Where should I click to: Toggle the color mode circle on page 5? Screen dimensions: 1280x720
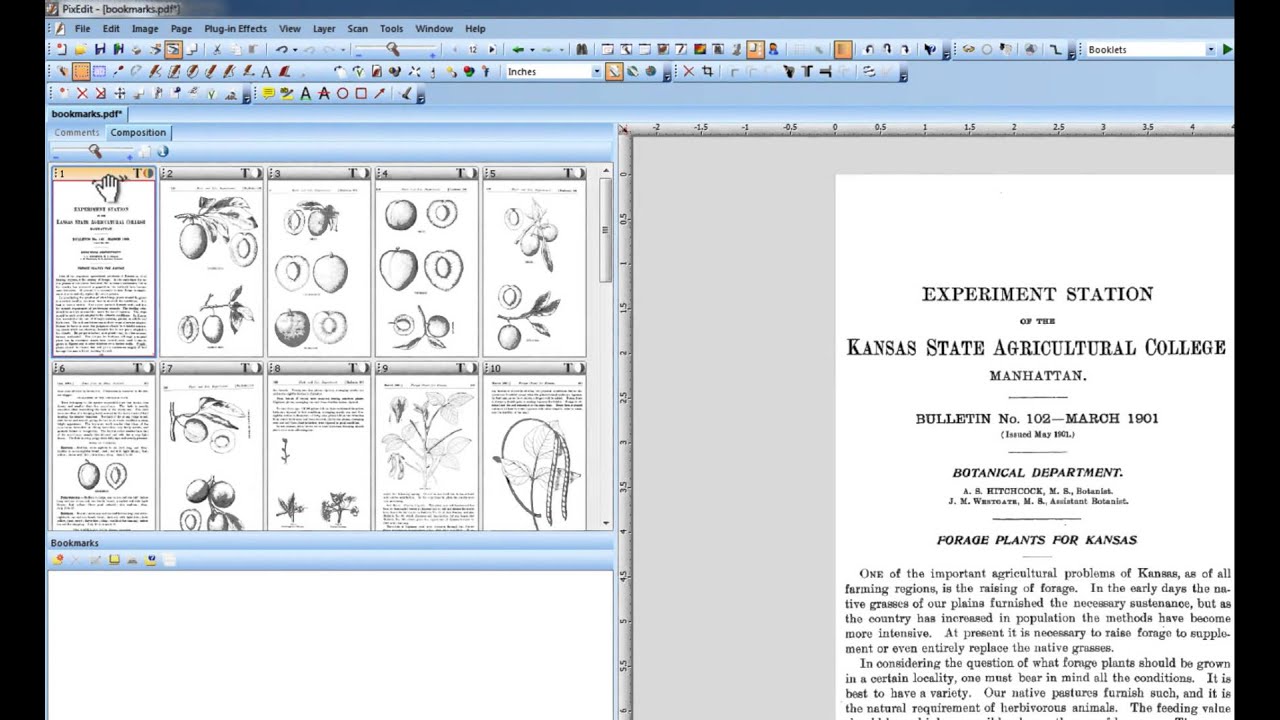(580, 173)
